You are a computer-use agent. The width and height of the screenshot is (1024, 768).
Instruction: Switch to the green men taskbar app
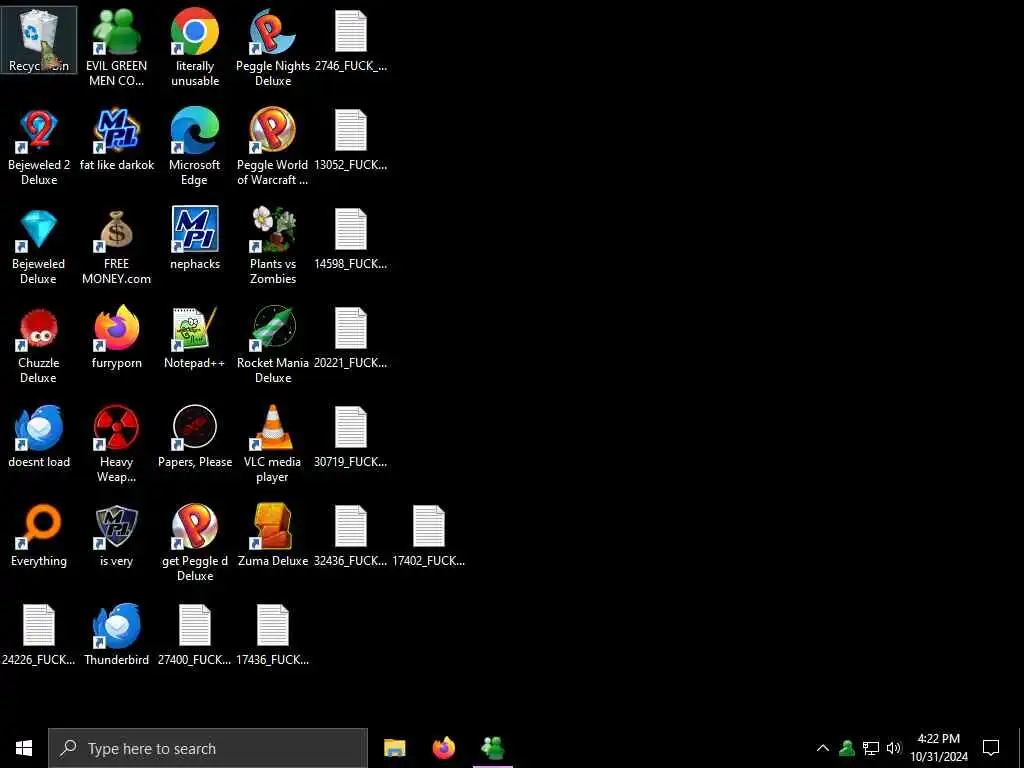pos(493,748)
